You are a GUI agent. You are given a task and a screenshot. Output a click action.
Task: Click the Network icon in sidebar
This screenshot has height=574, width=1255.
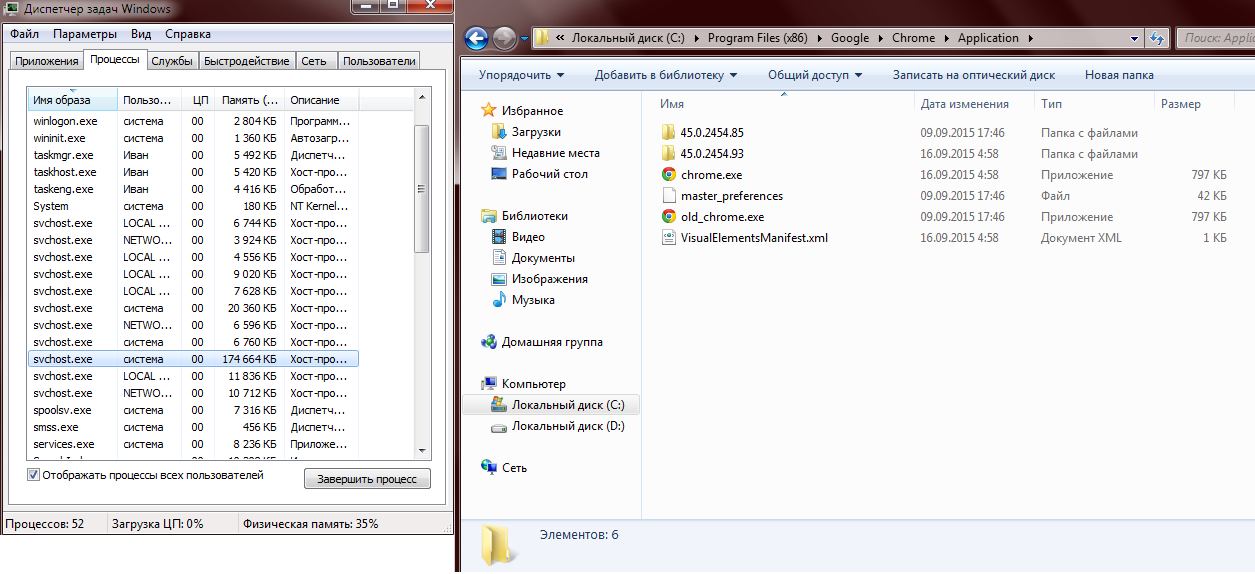[x=489, y=467]
